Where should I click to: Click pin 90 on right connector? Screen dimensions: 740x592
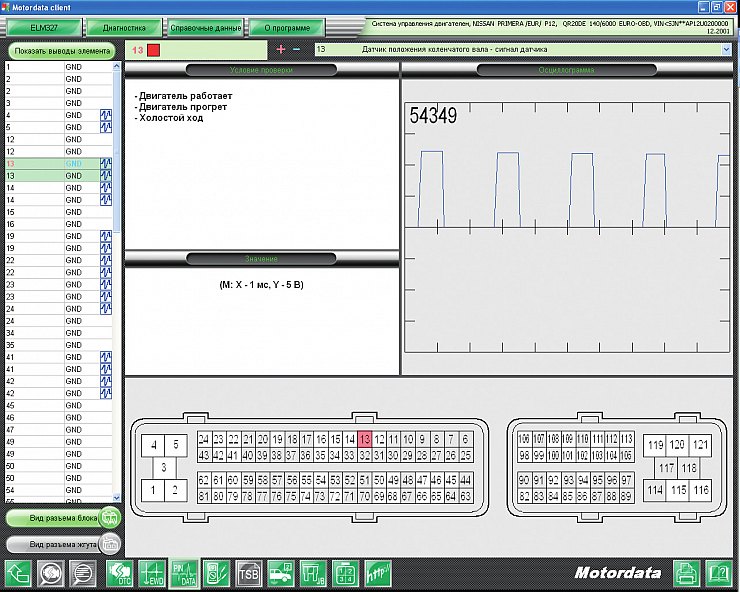[524, 480]
